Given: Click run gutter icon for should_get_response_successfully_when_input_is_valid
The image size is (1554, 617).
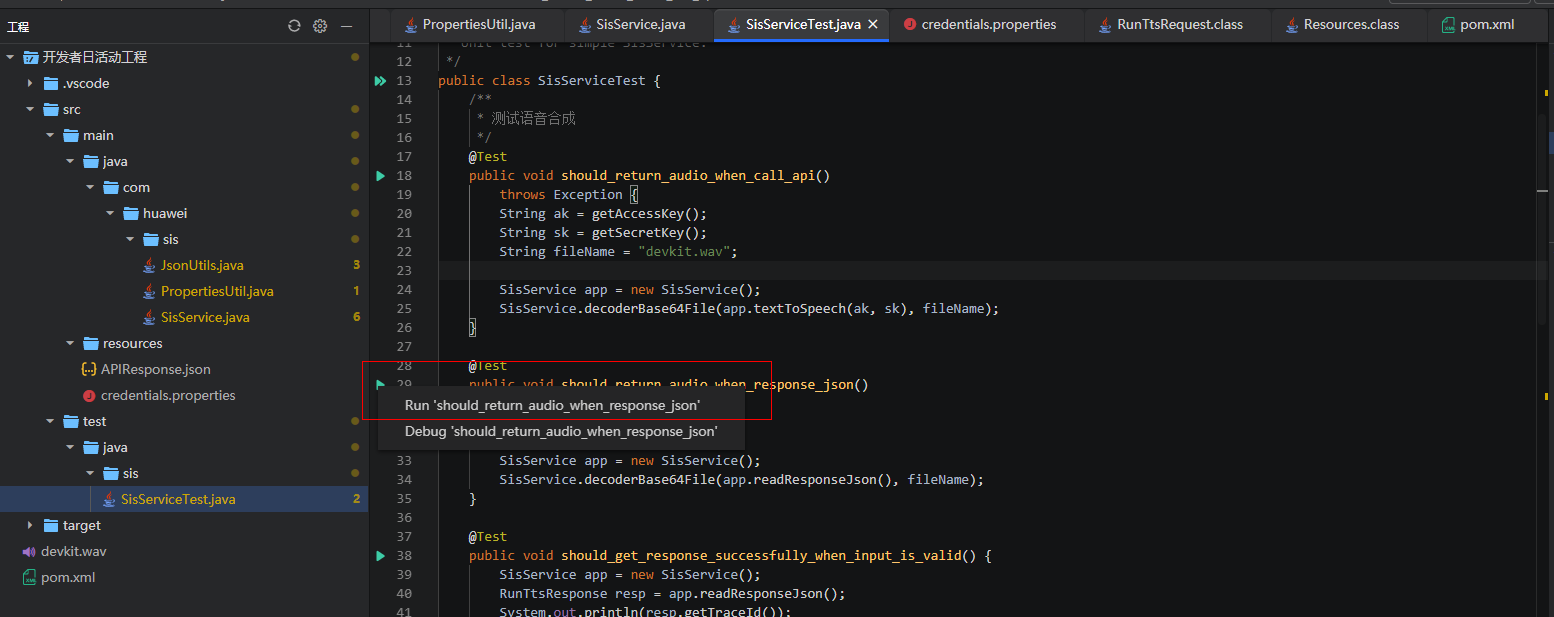Looking at the screenshot, I should pos(380,556).
